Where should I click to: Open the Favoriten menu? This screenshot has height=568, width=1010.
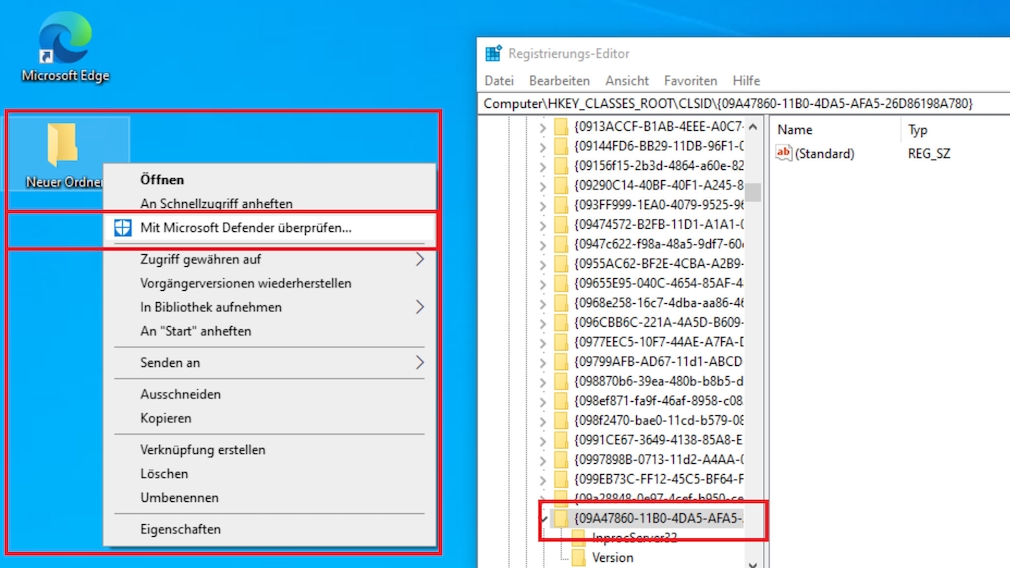pos(691,80)
